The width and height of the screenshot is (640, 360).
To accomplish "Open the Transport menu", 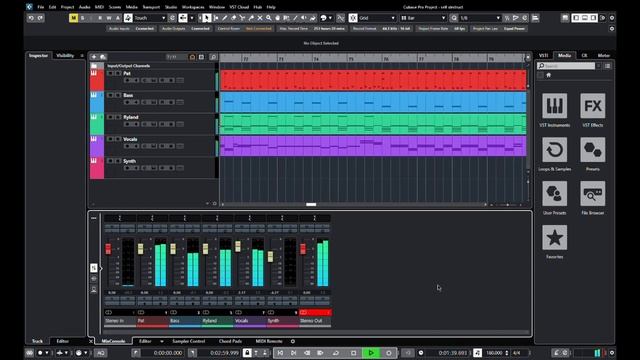I will [151, 7].
